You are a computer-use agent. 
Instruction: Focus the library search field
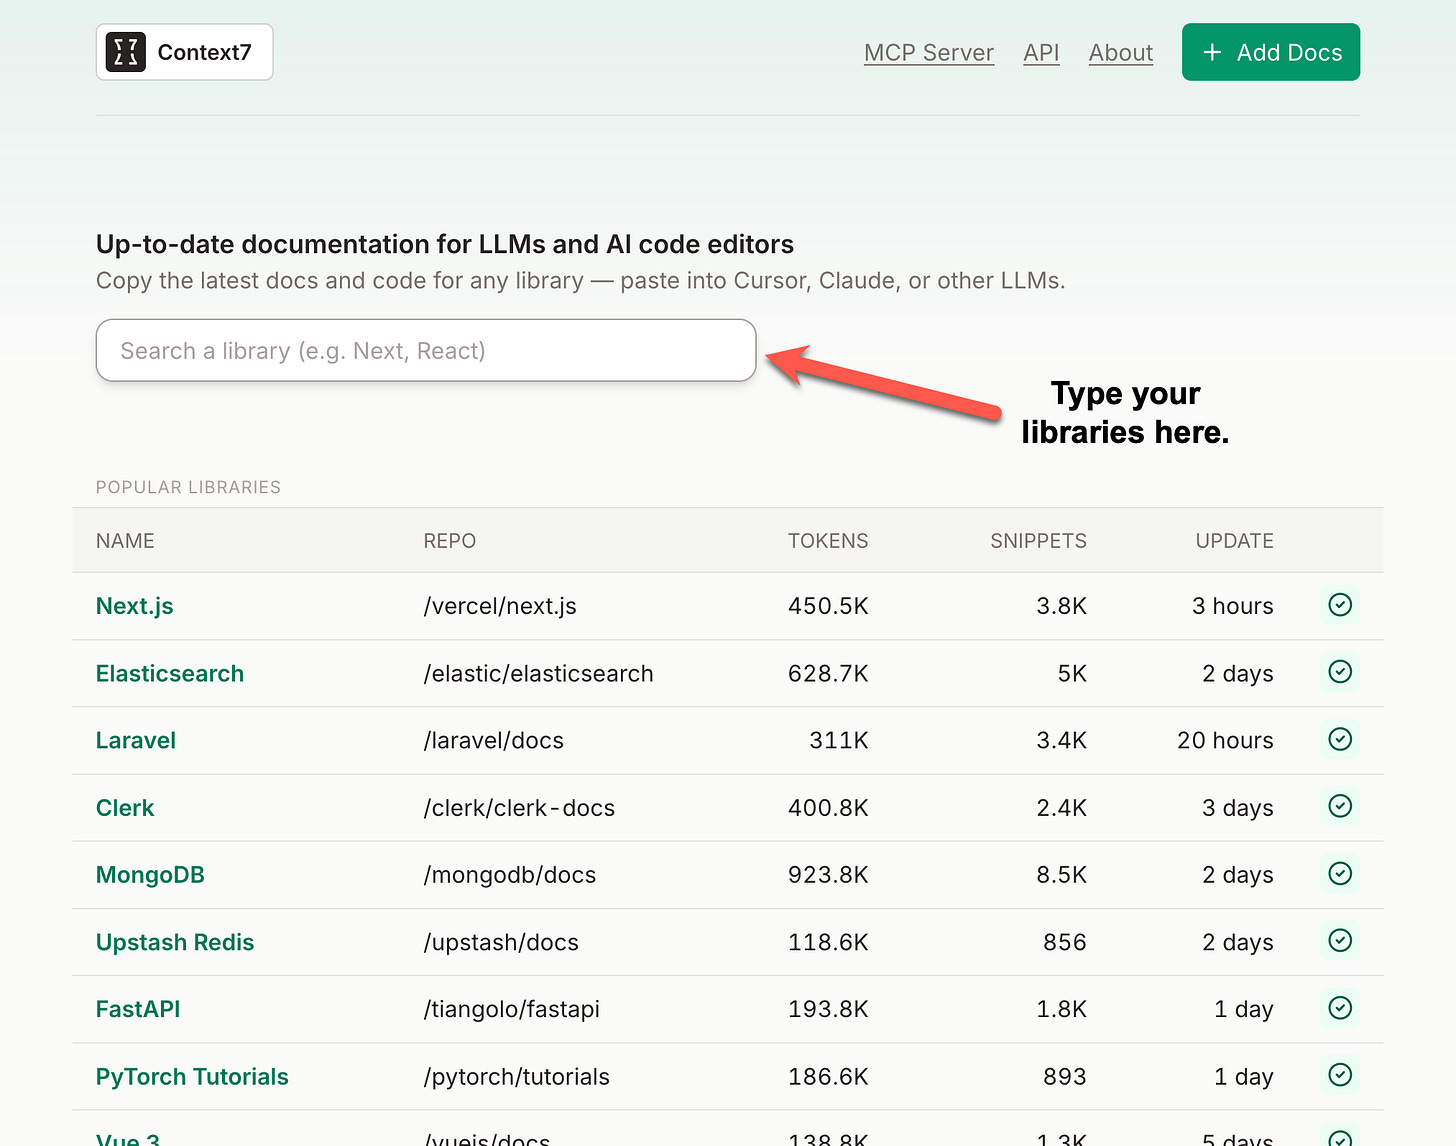(x=426, y=350)
